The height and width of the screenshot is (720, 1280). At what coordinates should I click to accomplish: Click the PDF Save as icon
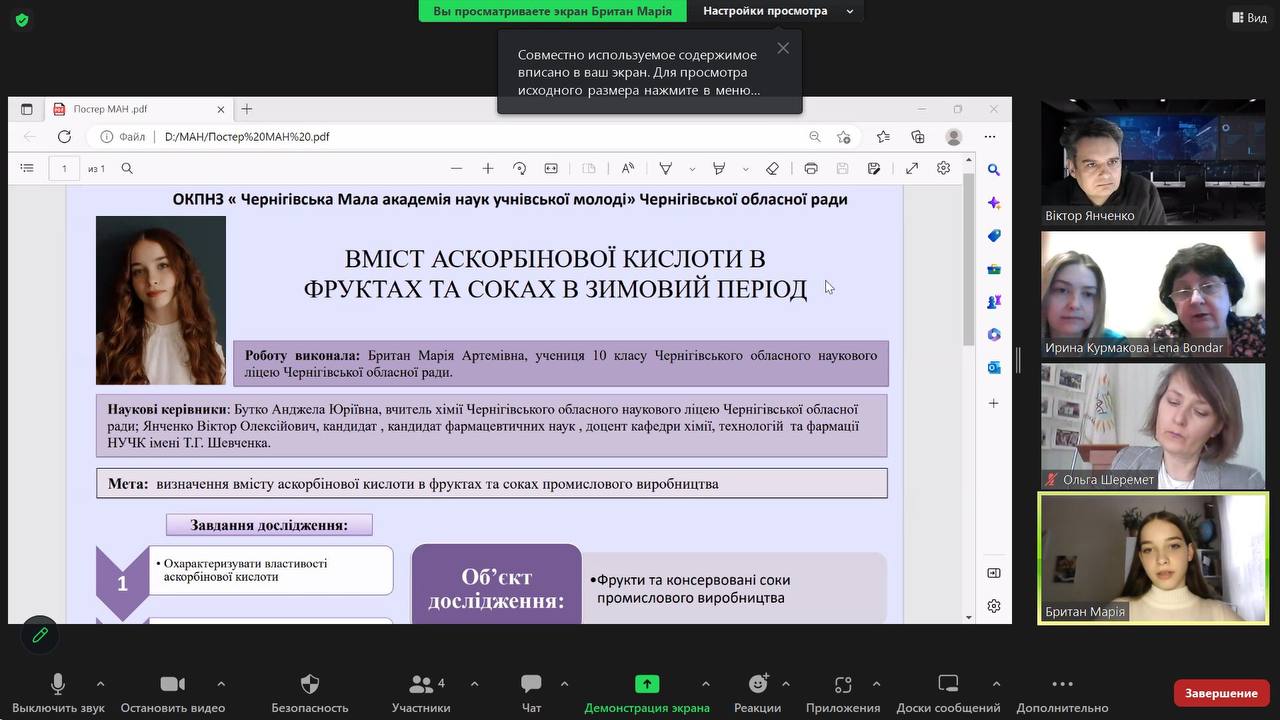coord(874,168)
